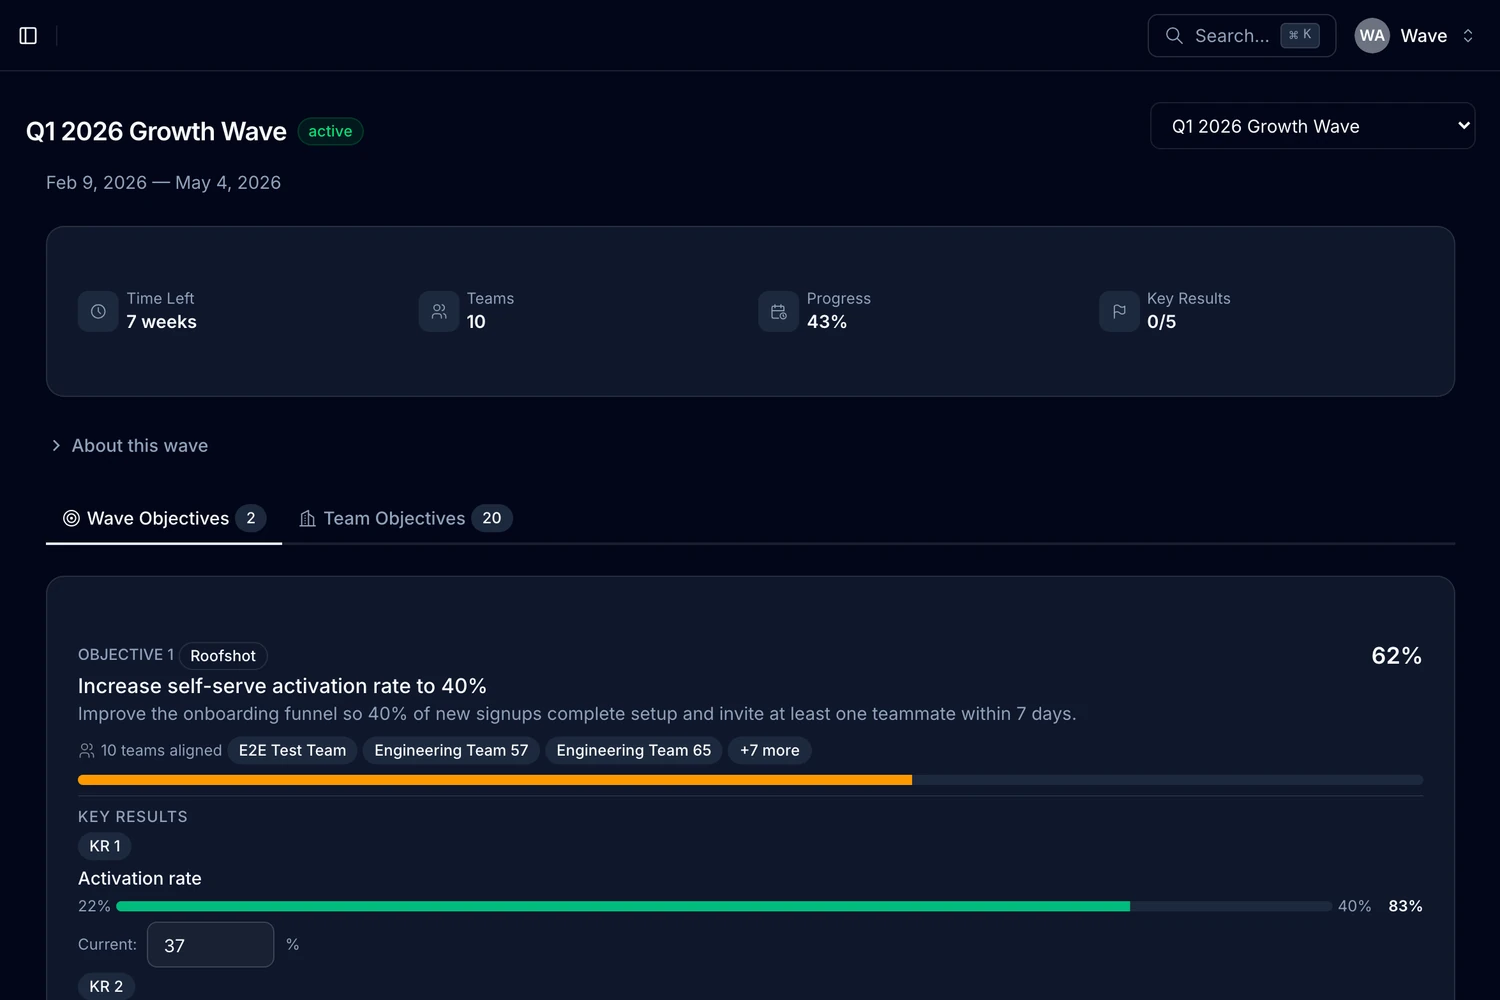Click the 'KEY RESULTS' section heading
1500x1000 pixels.
click(x=133, y=817)
